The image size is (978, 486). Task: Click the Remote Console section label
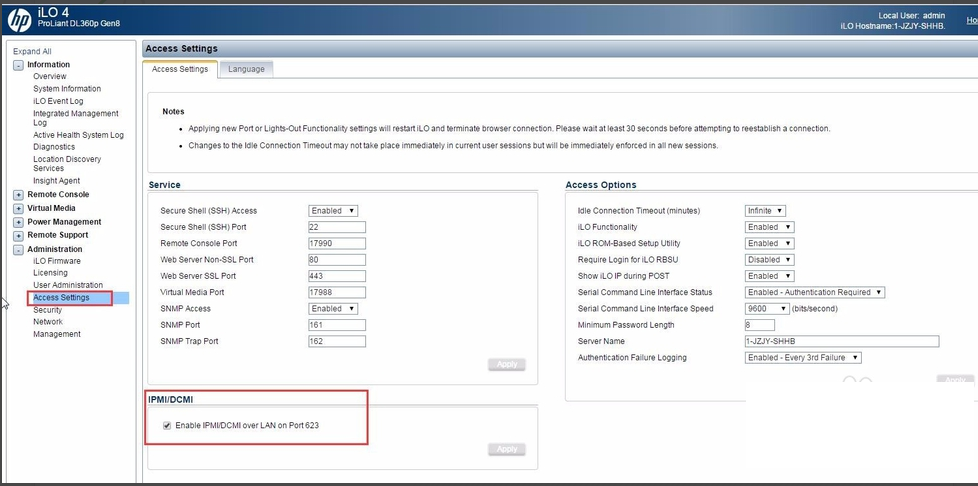[58, 195]
